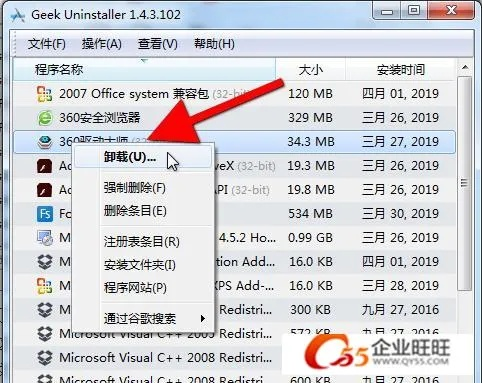The width and height of the screenshot is (482, 383).
Task: Sort by the 程序名称 column header
Action: 144,70
